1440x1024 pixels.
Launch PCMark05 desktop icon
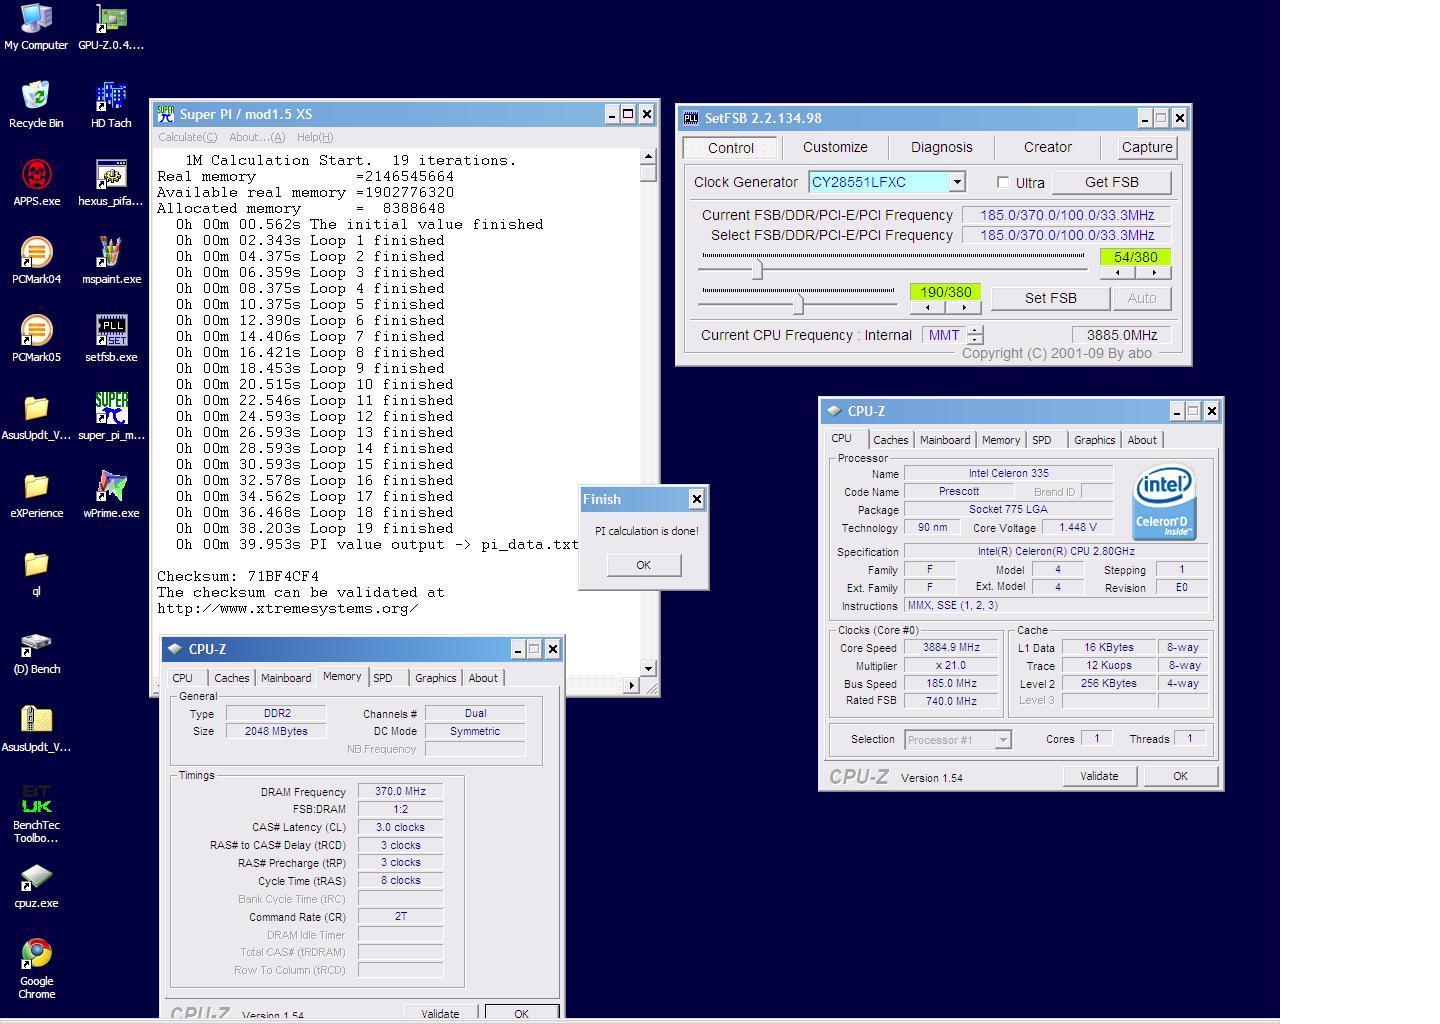click(x=36, y=338)
